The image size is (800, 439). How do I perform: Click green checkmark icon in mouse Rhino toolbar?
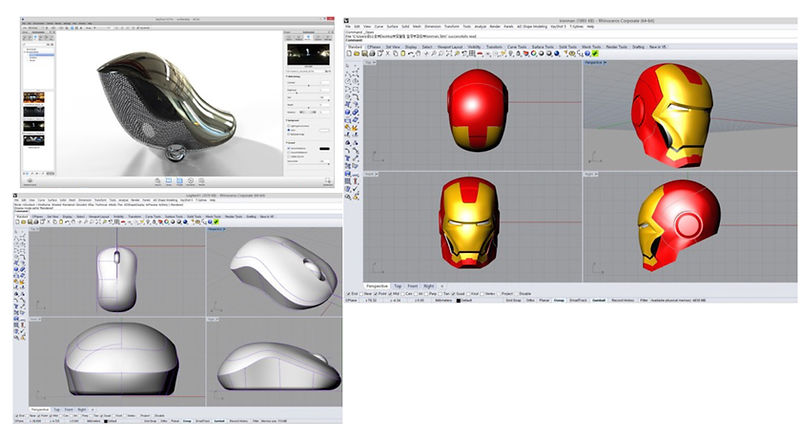coord(216,222)
